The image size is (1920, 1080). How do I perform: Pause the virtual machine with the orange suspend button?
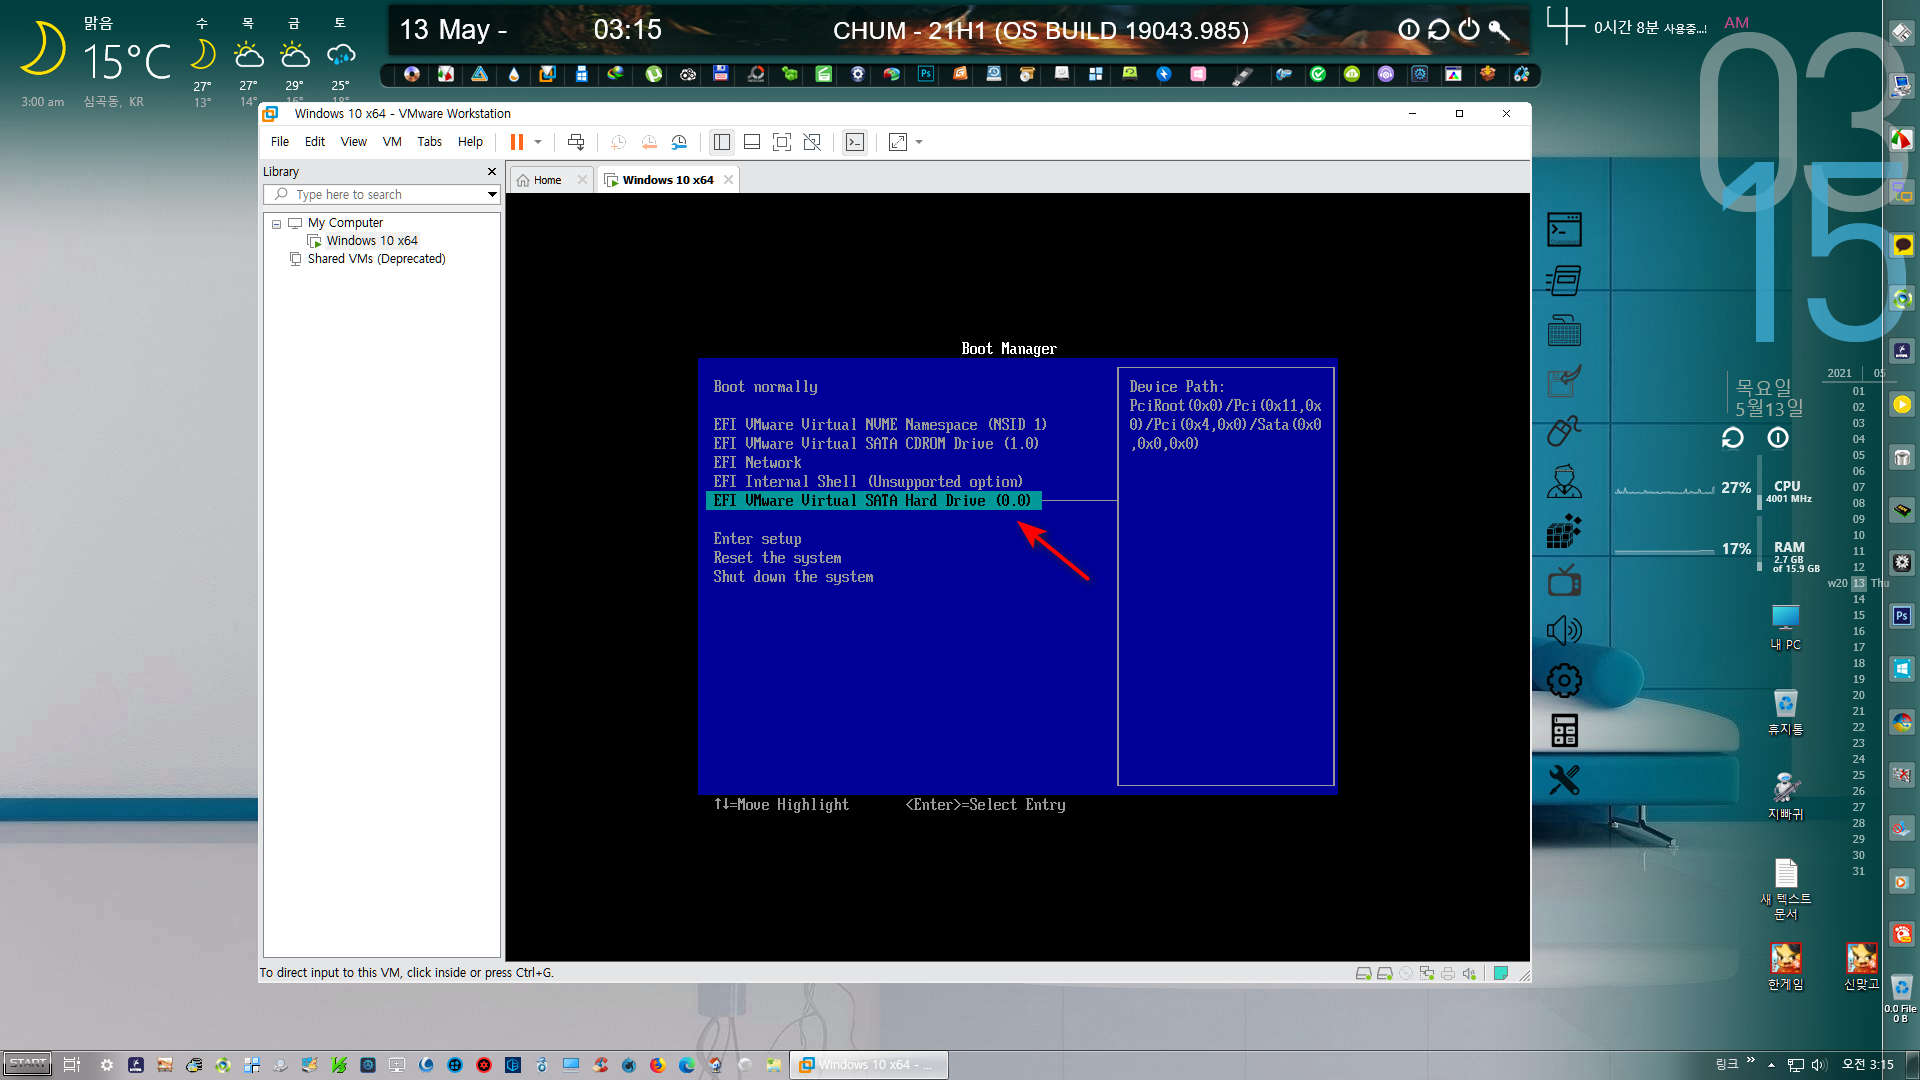tap(517, 142)
